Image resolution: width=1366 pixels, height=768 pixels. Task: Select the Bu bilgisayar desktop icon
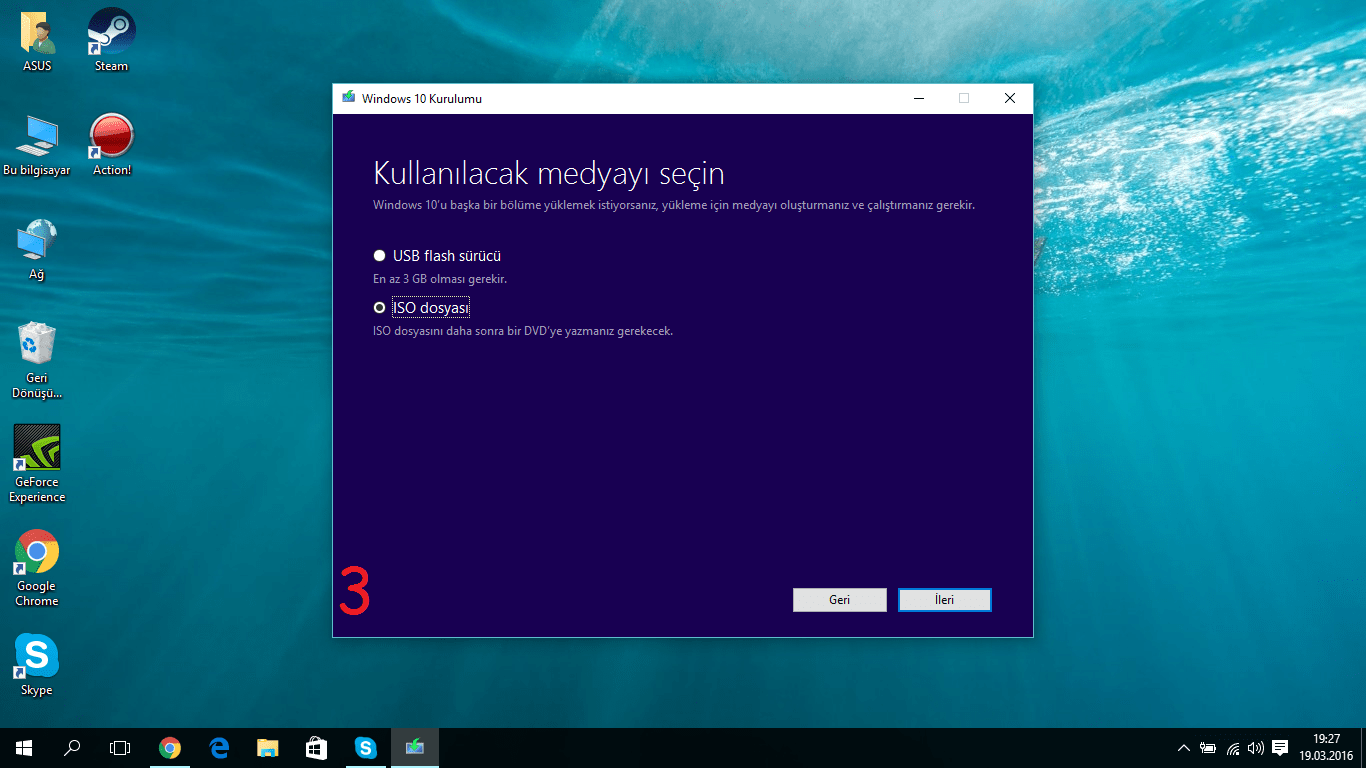pyautogui.click(x=37, y=145)
